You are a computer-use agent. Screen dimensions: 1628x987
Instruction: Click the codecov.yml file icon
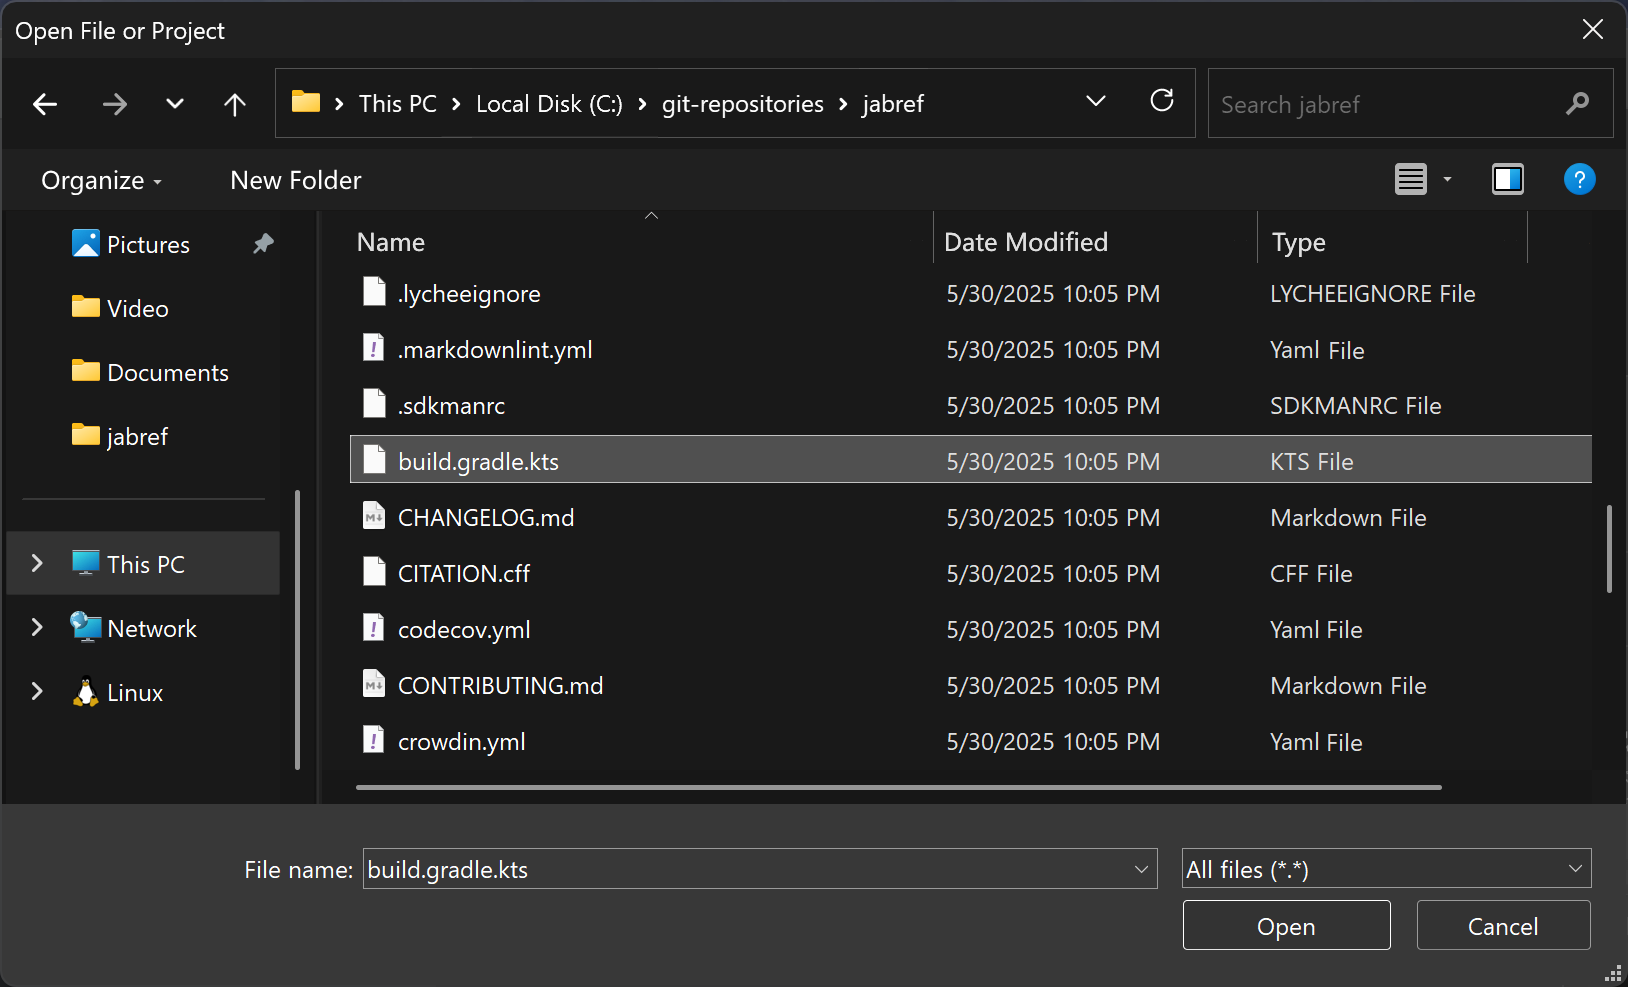[x=374, y=628]
